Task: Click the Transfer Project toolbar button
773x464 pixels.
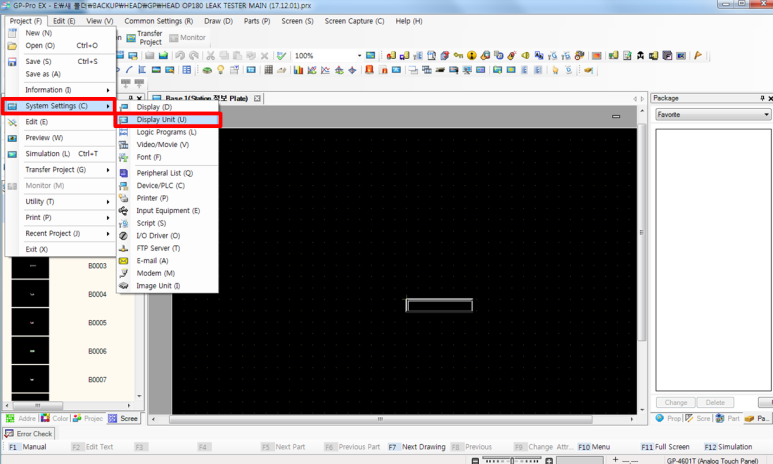Action: [145, 37]
